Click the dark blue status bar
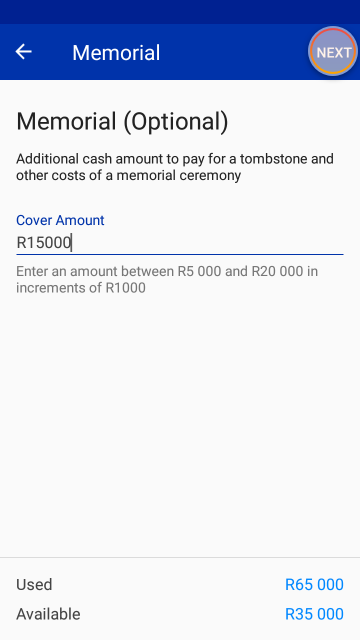360x640 pixels. (x=180, y=12)
